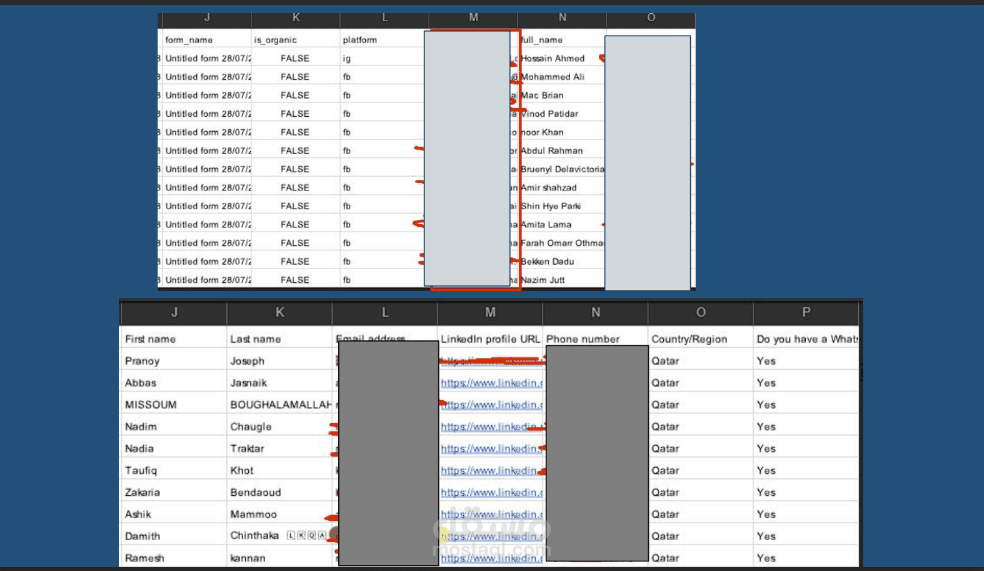The image size is (984, 571).
Task: Select the Mohammed Ali name cell
Action: [x=562, y=77]
